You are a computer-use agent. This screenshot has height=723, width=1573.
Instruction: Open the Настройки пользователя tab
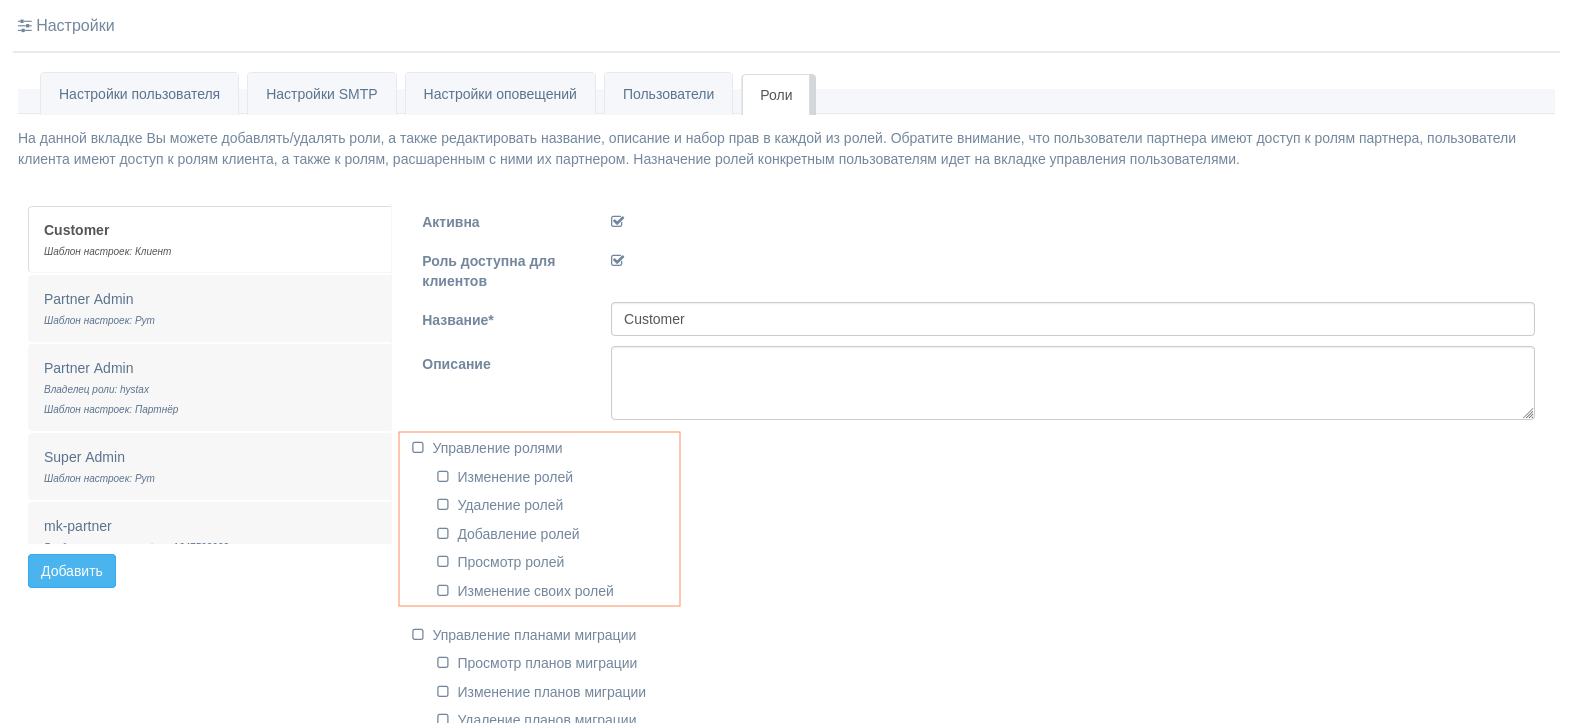point(139,94)
